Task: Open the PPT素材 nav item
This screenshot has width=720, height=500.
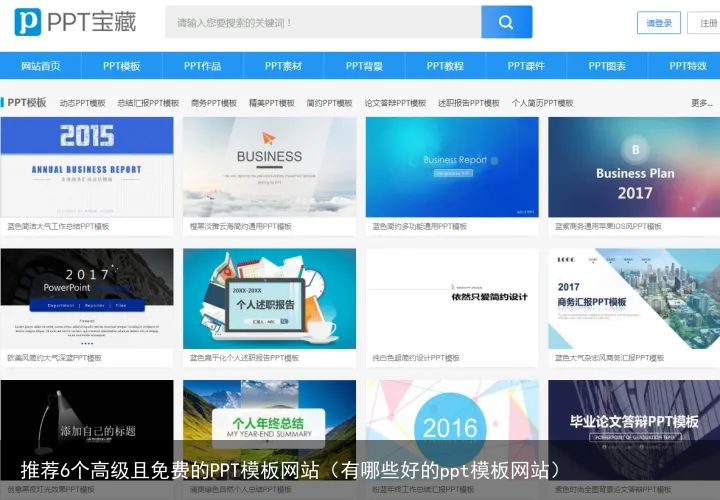Action: pos(283,66)
